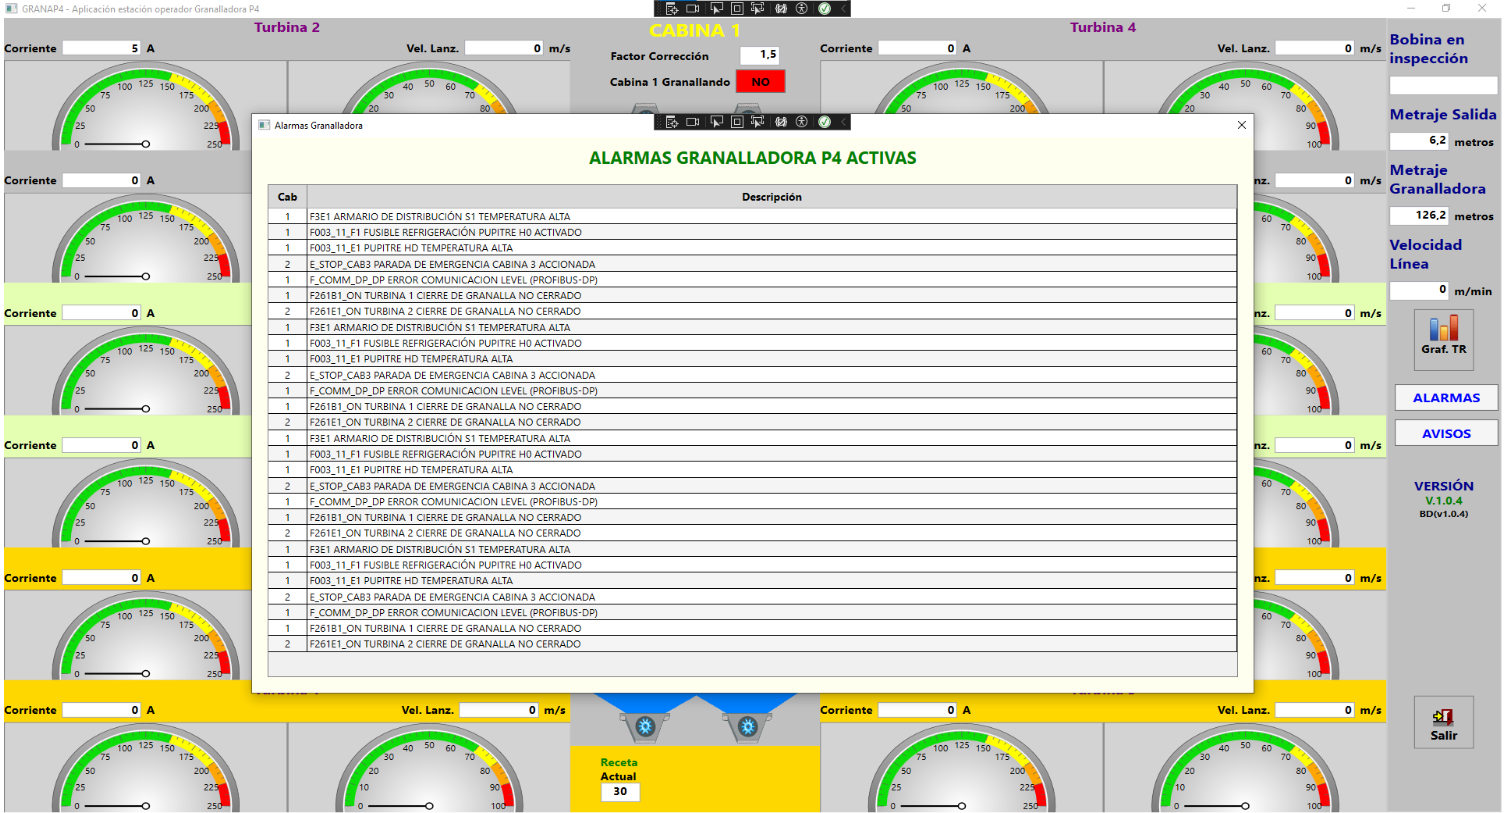This screenshot has height=813, width=1505.
Task: Select Turbina 4 Vel. Lanz. value field
Action: (1316, 48)
